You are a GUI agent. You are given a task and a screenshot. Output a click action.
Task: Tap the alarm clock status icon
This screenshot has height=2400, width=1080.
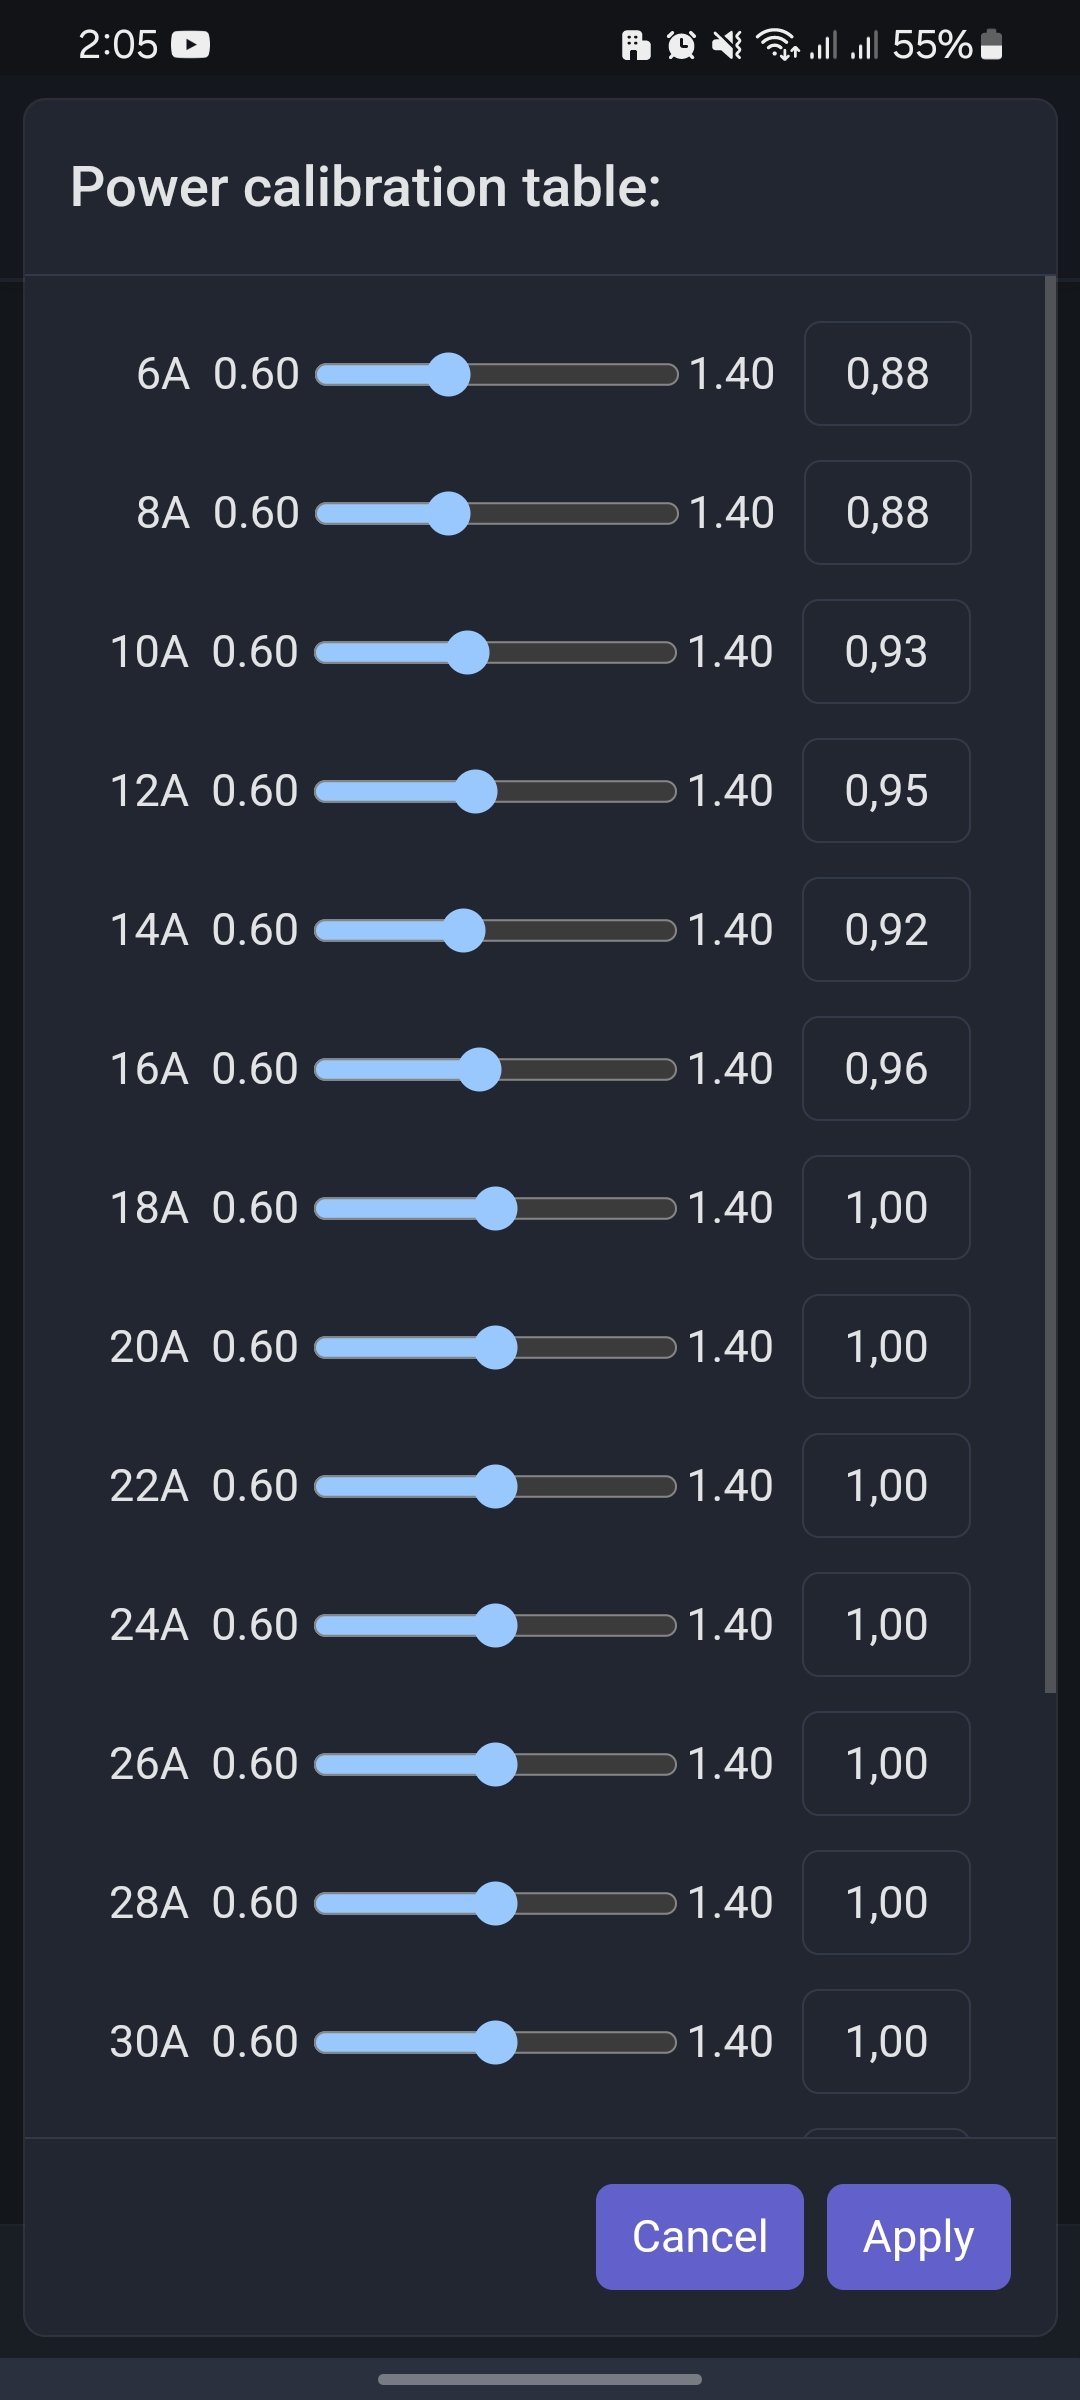tap(681, 45)
